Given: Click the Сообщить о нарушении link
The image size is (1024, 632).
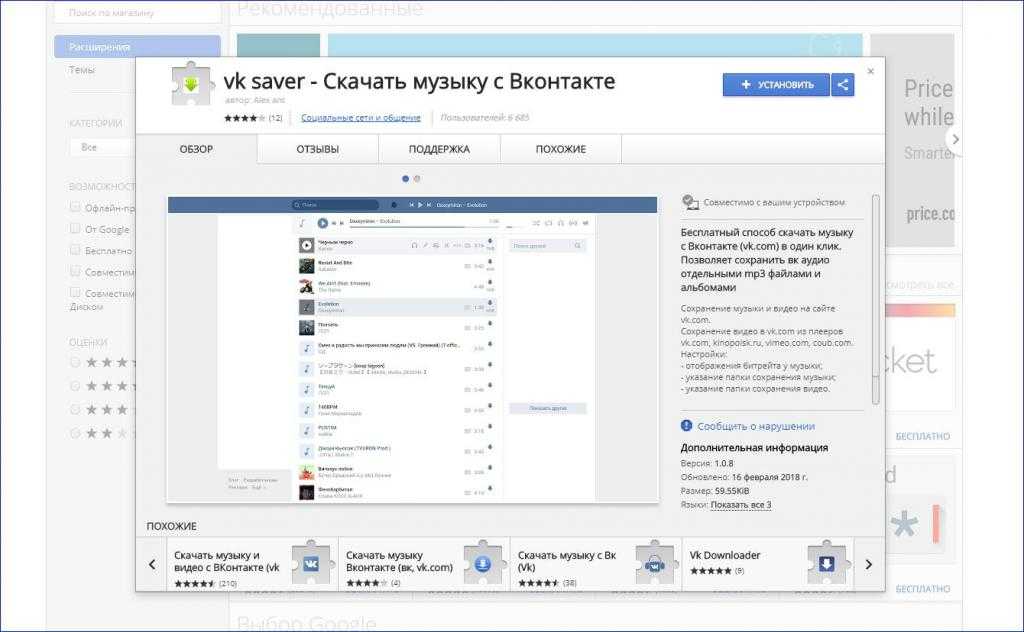Looking at the screenshot, I should click(756, 426).
